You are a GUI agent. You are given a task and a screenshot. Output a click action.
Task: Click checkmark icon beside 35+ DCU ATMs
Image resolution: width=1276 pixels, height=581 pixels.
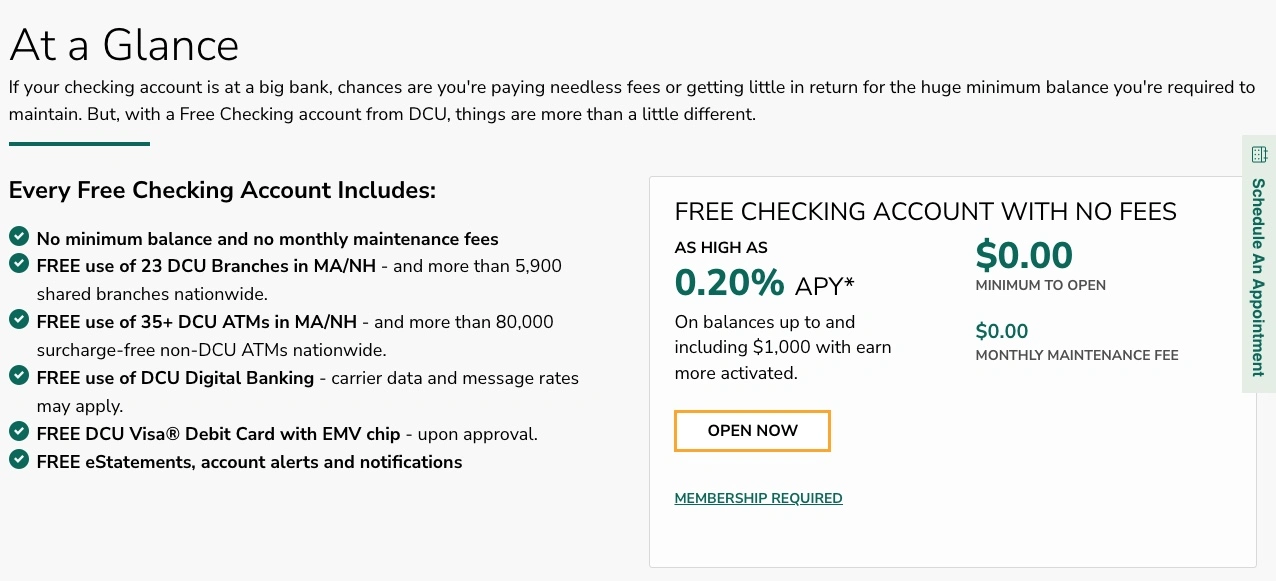point(18,320)
